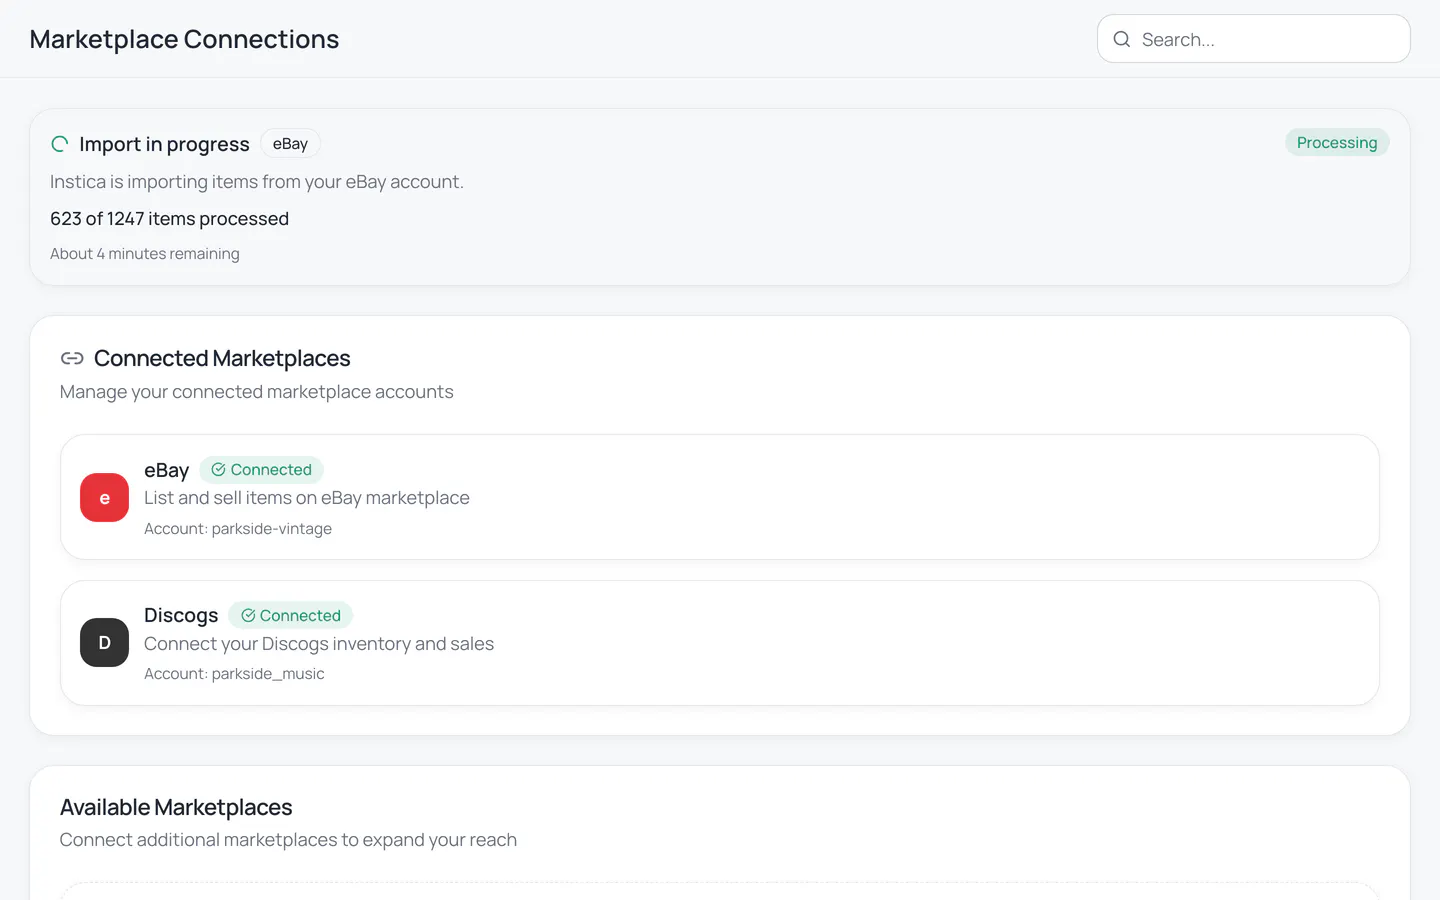
Task: Click the search magnifier icon
Action: point(1122,39)
